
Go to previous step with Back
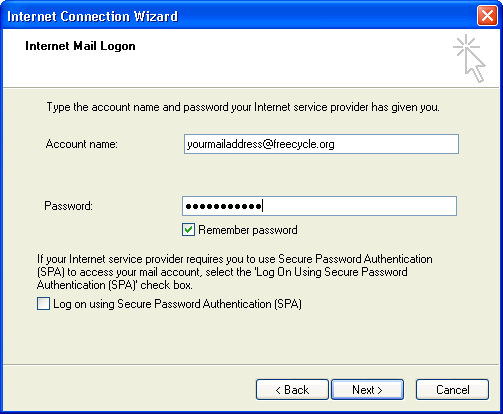tap(292, 389)
